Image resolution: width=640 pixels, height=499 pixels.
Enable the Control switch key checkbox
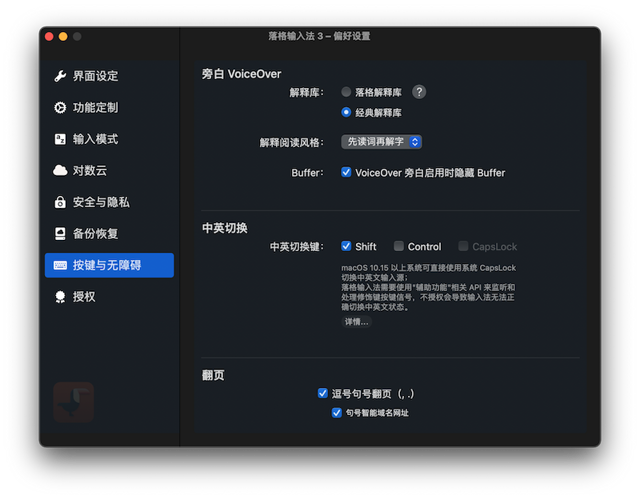[x=399, y=246]
